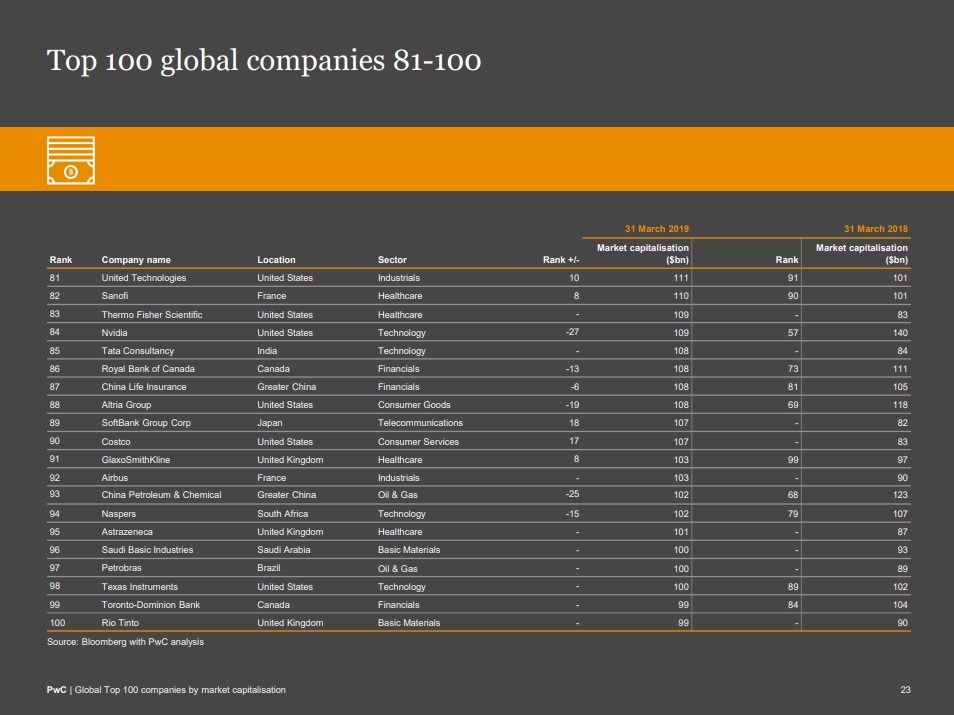Viewport: 954px width, 715px height.
Task: Click the '-27' rank change for Nvidia
Action: [573, 332]
